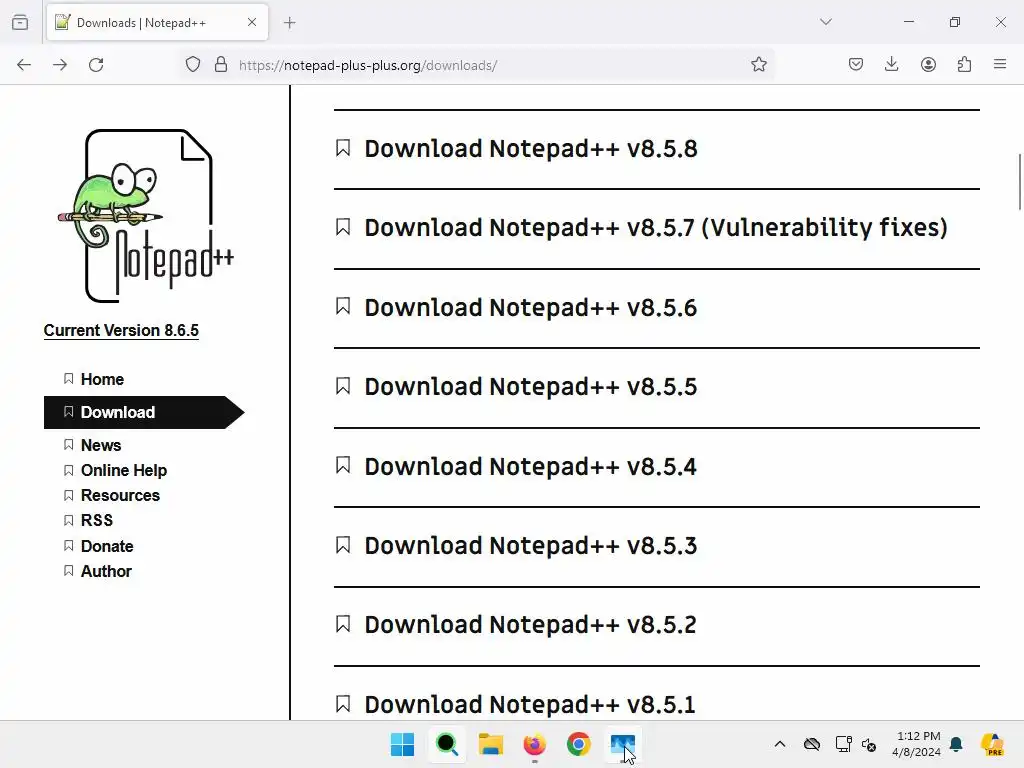
Task: Click the Firefox back arrow button
Action: click(24, 65)
